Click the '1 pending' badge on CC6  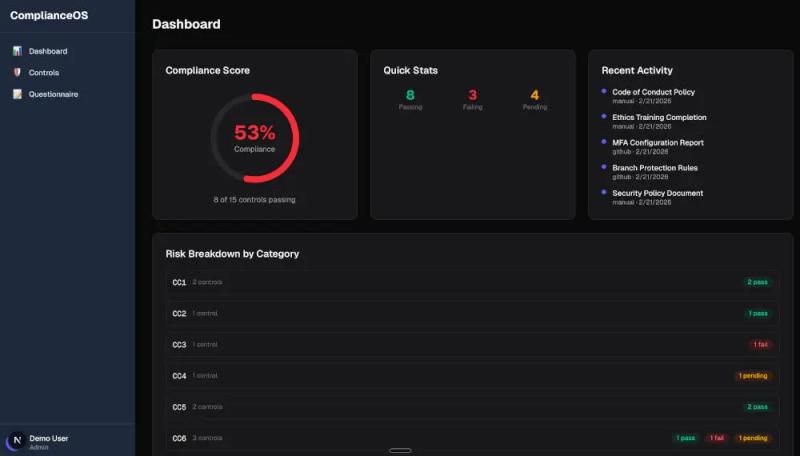coord(753,438)
